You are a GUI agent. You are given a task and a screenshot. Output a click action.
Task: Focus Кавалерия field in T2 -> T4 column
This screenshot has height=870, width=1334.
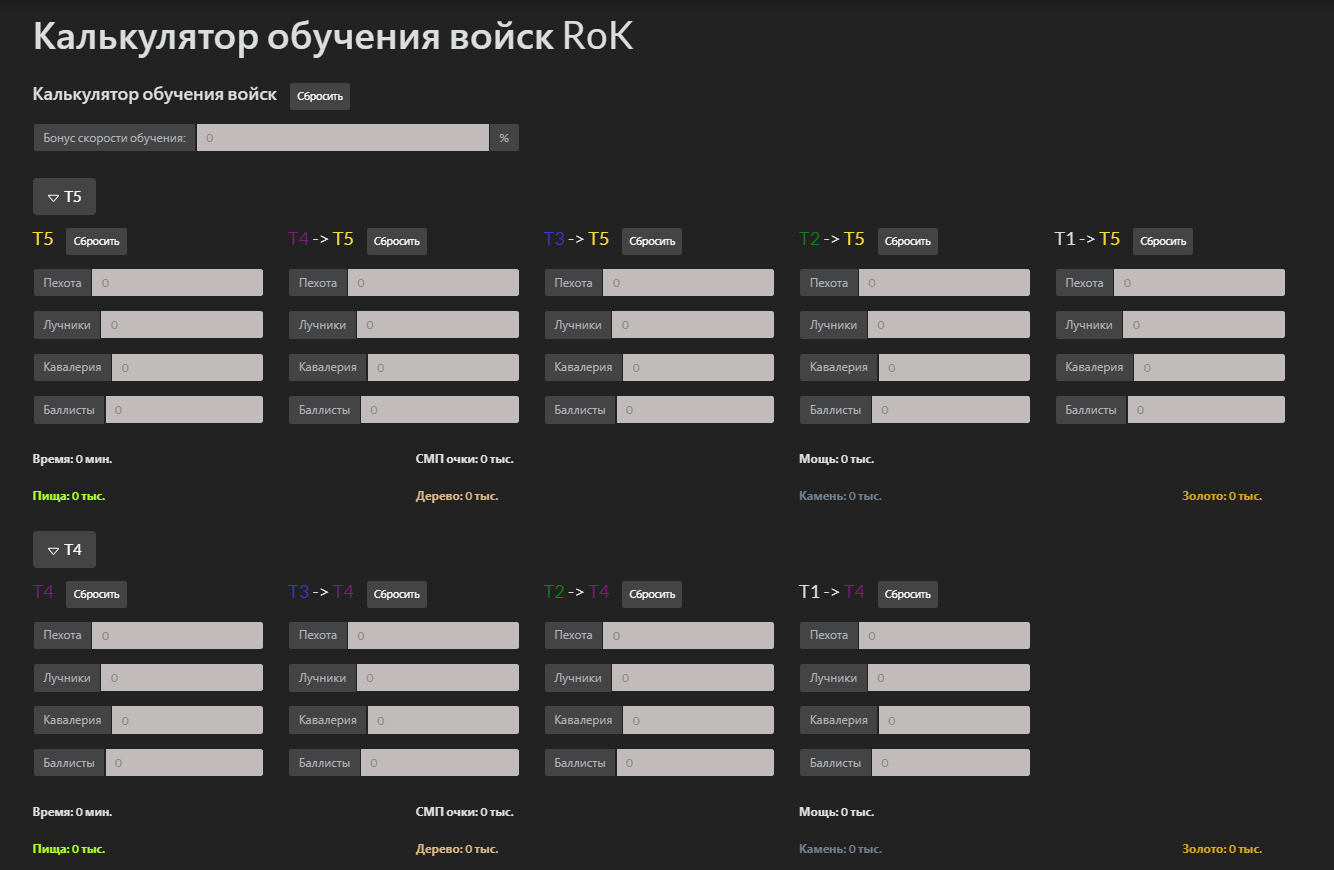click(698, 720)
